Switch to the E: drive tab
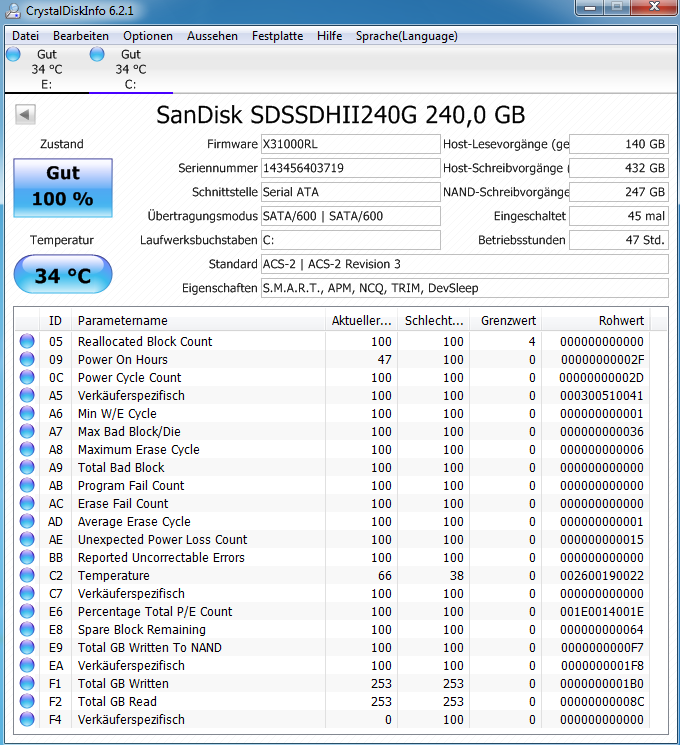The height and width of the screenshot is (745, 680). [x=47, y=69]
